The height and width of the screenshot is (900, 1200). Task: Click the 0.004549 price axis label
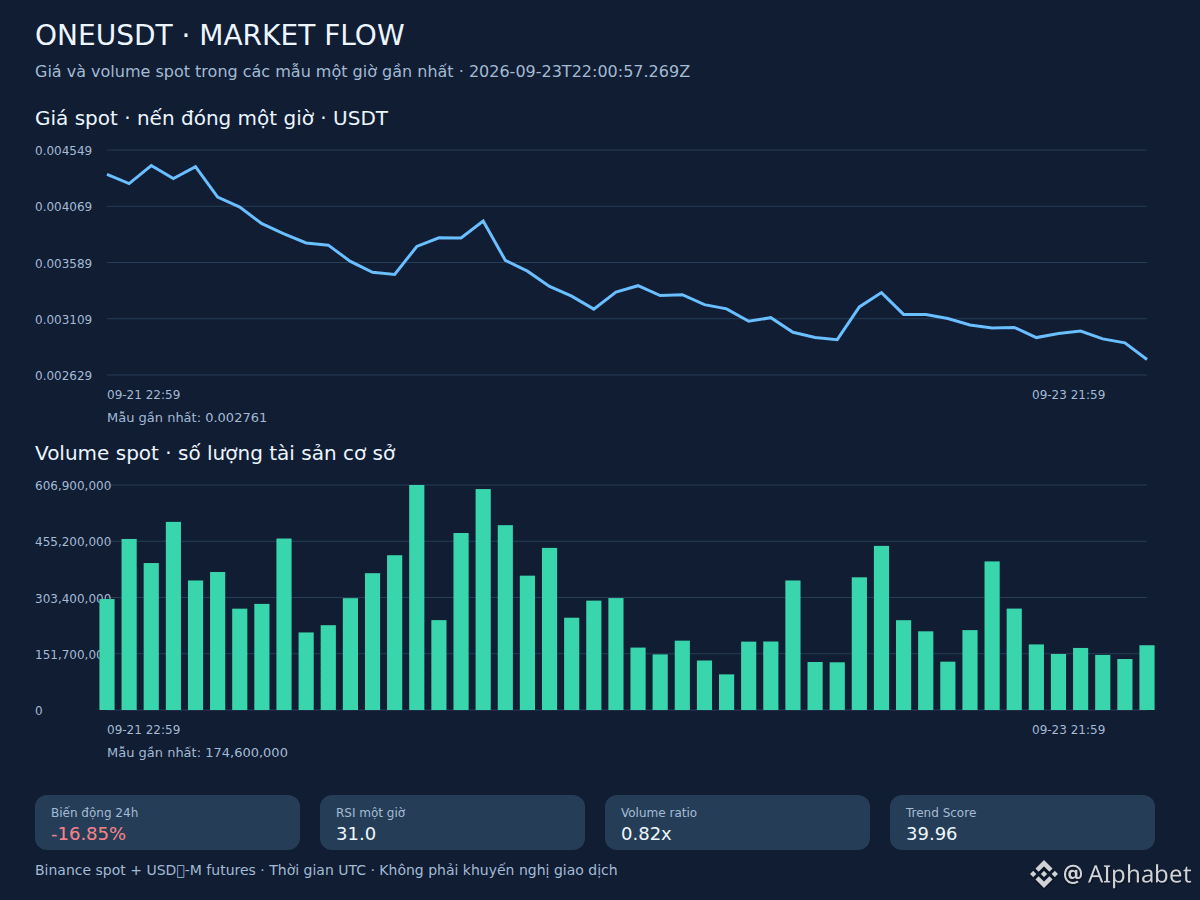click(64, 150)
